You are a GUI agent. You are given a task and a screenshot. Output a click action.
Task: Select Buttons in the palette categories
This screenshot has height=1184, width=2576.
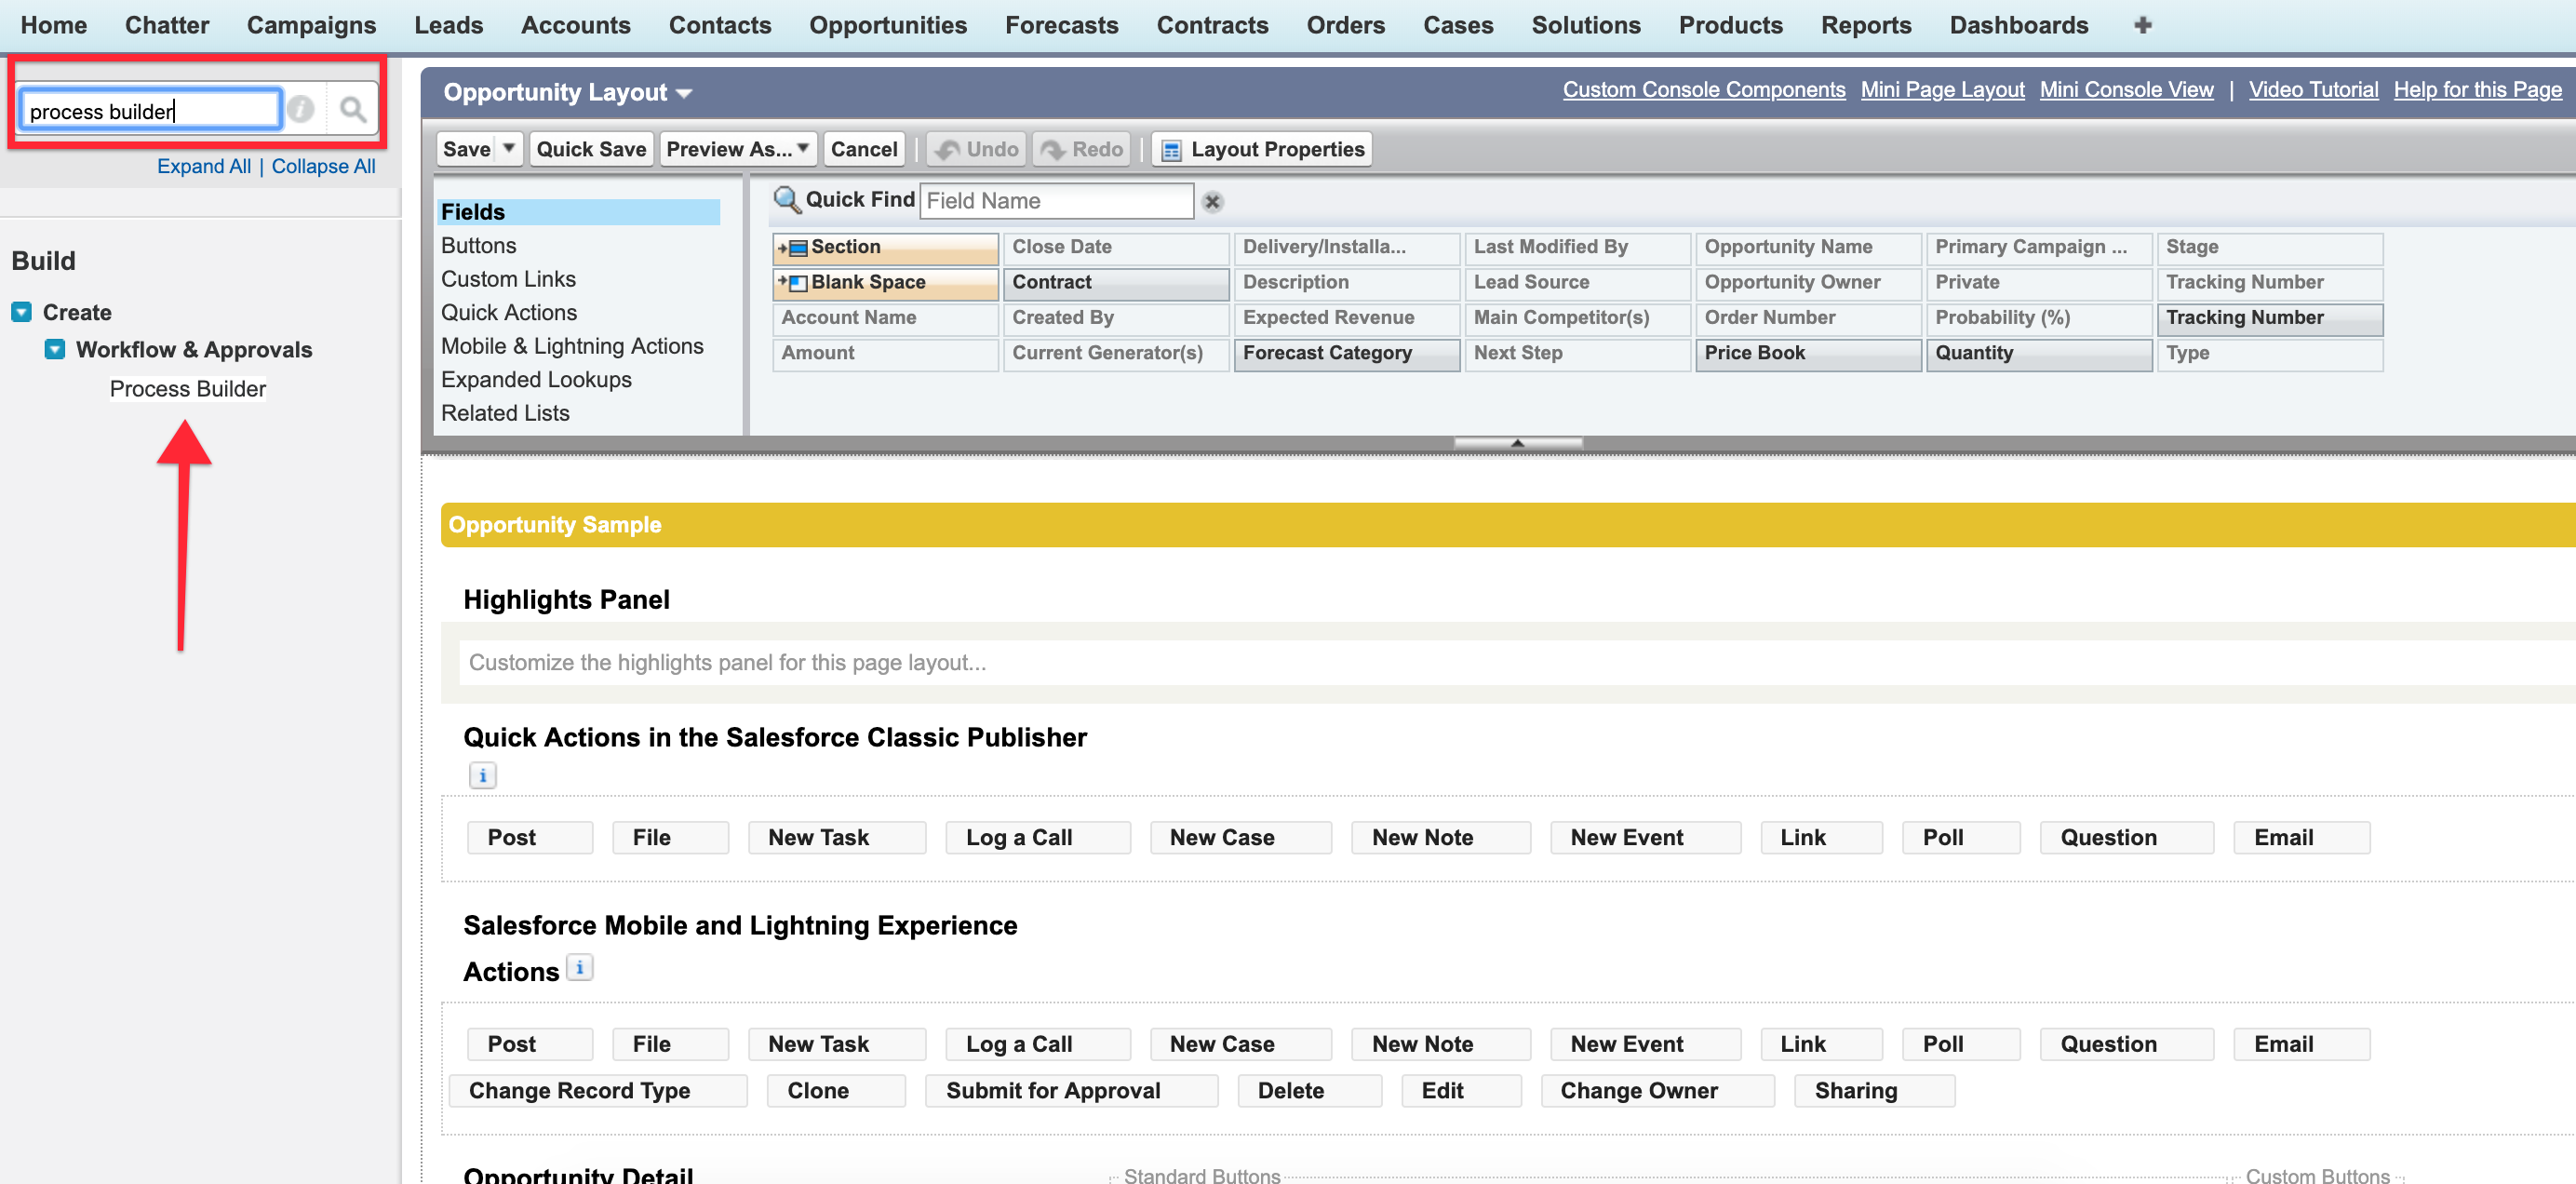click(x=478, y=246)
